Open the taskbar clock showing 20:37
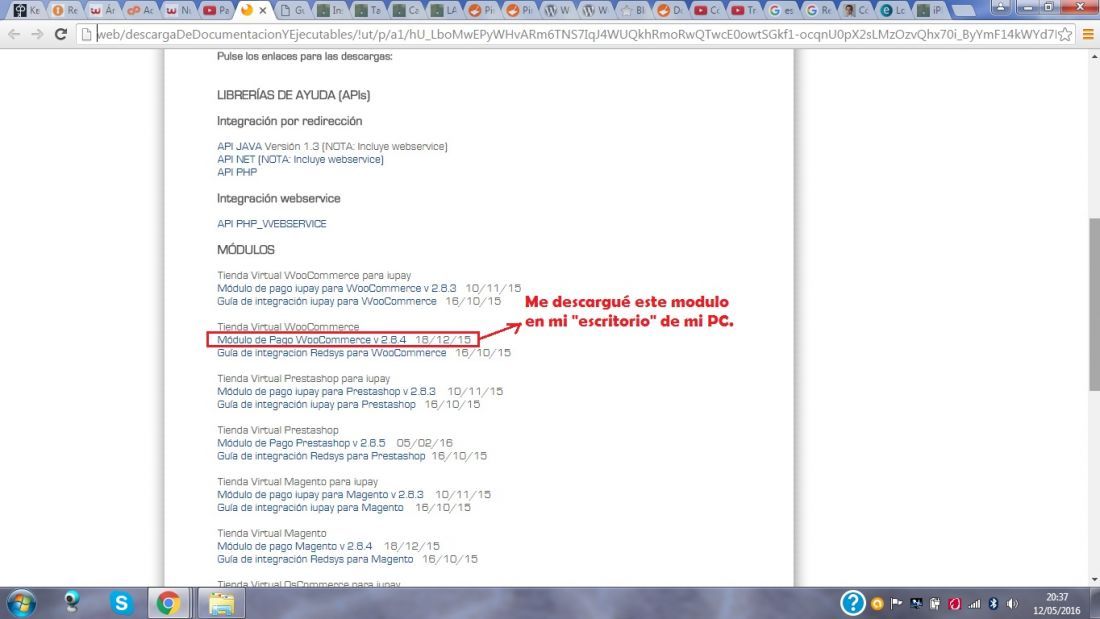 pyautogui.click(x=1057, y=604)
